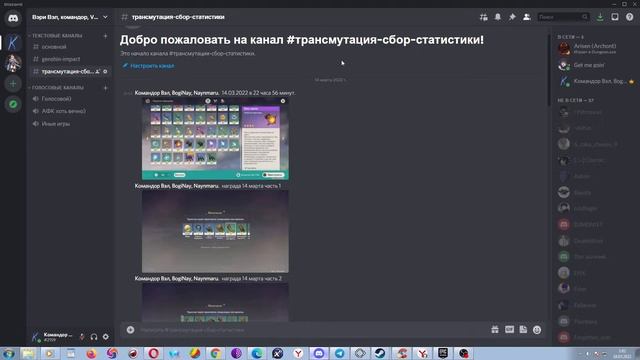Toggle the member list icon
Screen dimensions: 640x360
coord(527,17)
